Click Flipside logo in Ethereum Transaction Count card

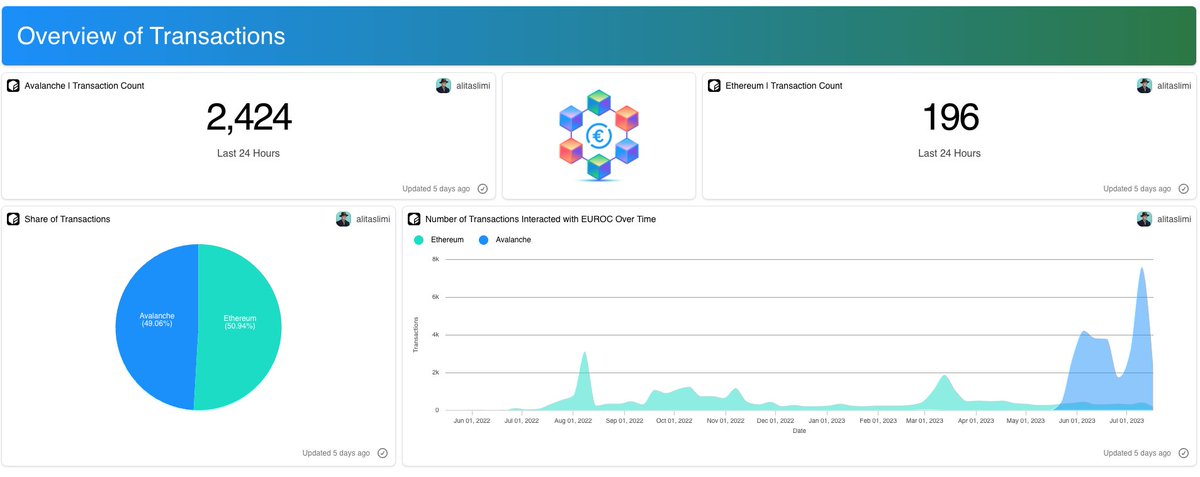point(714,86)
